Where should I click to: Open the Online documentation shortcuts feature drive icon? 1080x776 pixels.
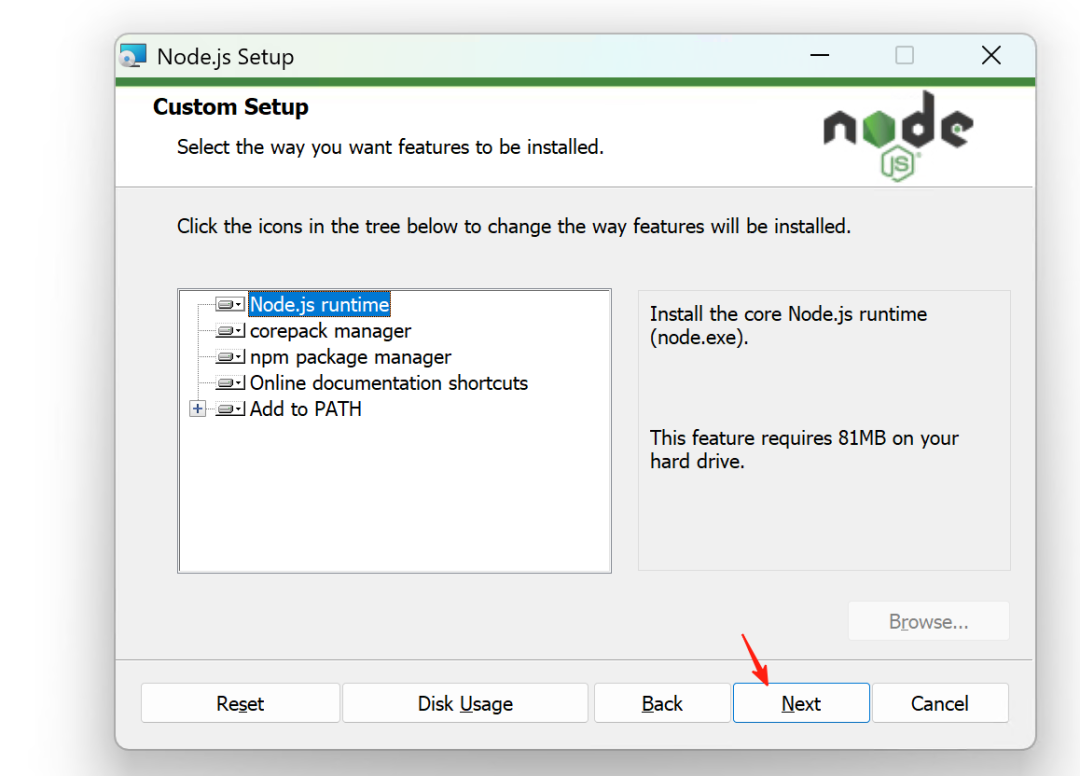click(x=230, y=383)
